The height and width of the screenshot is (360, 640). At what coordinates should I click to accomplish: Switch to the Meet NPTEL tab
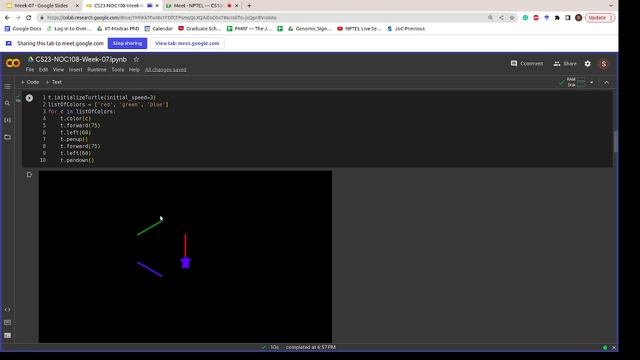coord(202,6)
